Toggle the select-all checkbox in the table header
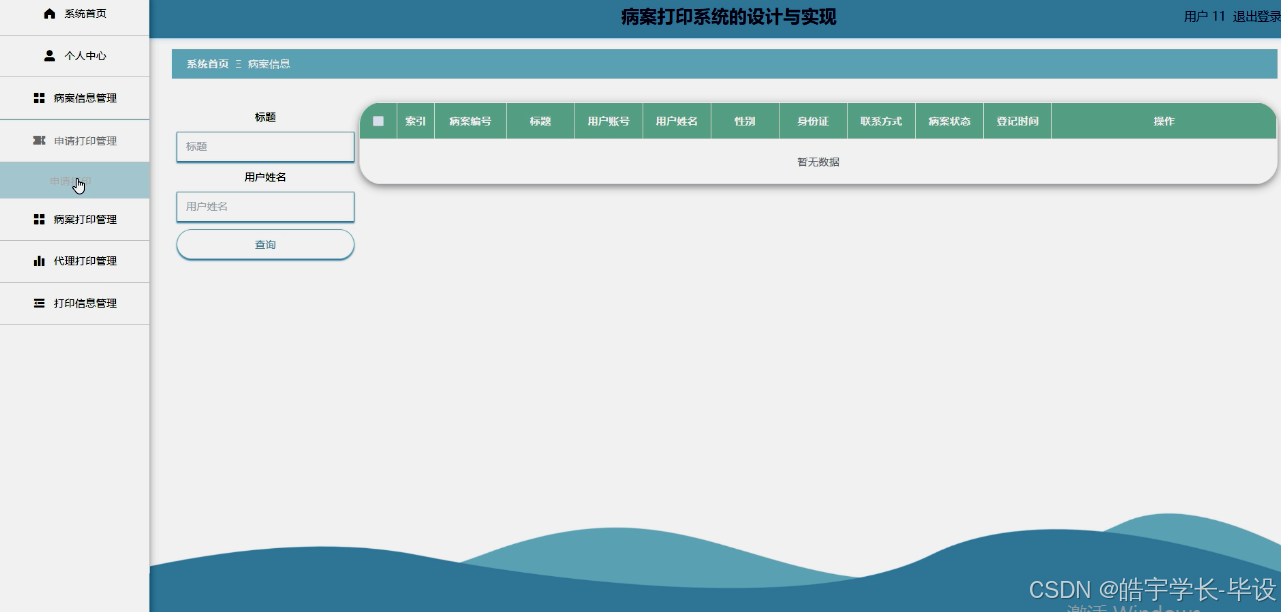Image resolution: width=1281 pixels, height=612 pixels. tap(378, 120)
